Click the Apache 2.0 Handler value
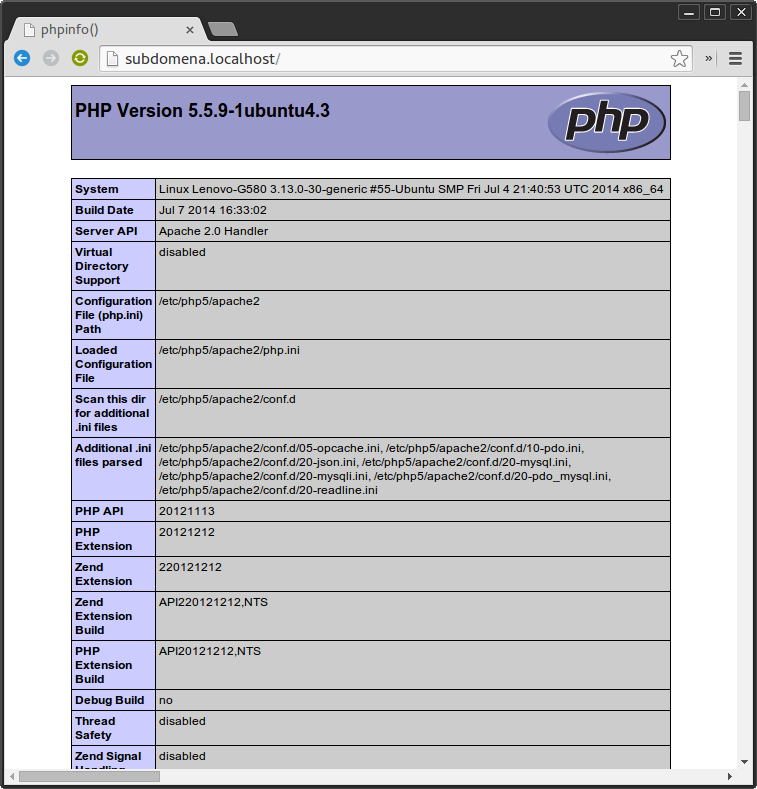Screen dimensions: 757x789 point(213,231)
